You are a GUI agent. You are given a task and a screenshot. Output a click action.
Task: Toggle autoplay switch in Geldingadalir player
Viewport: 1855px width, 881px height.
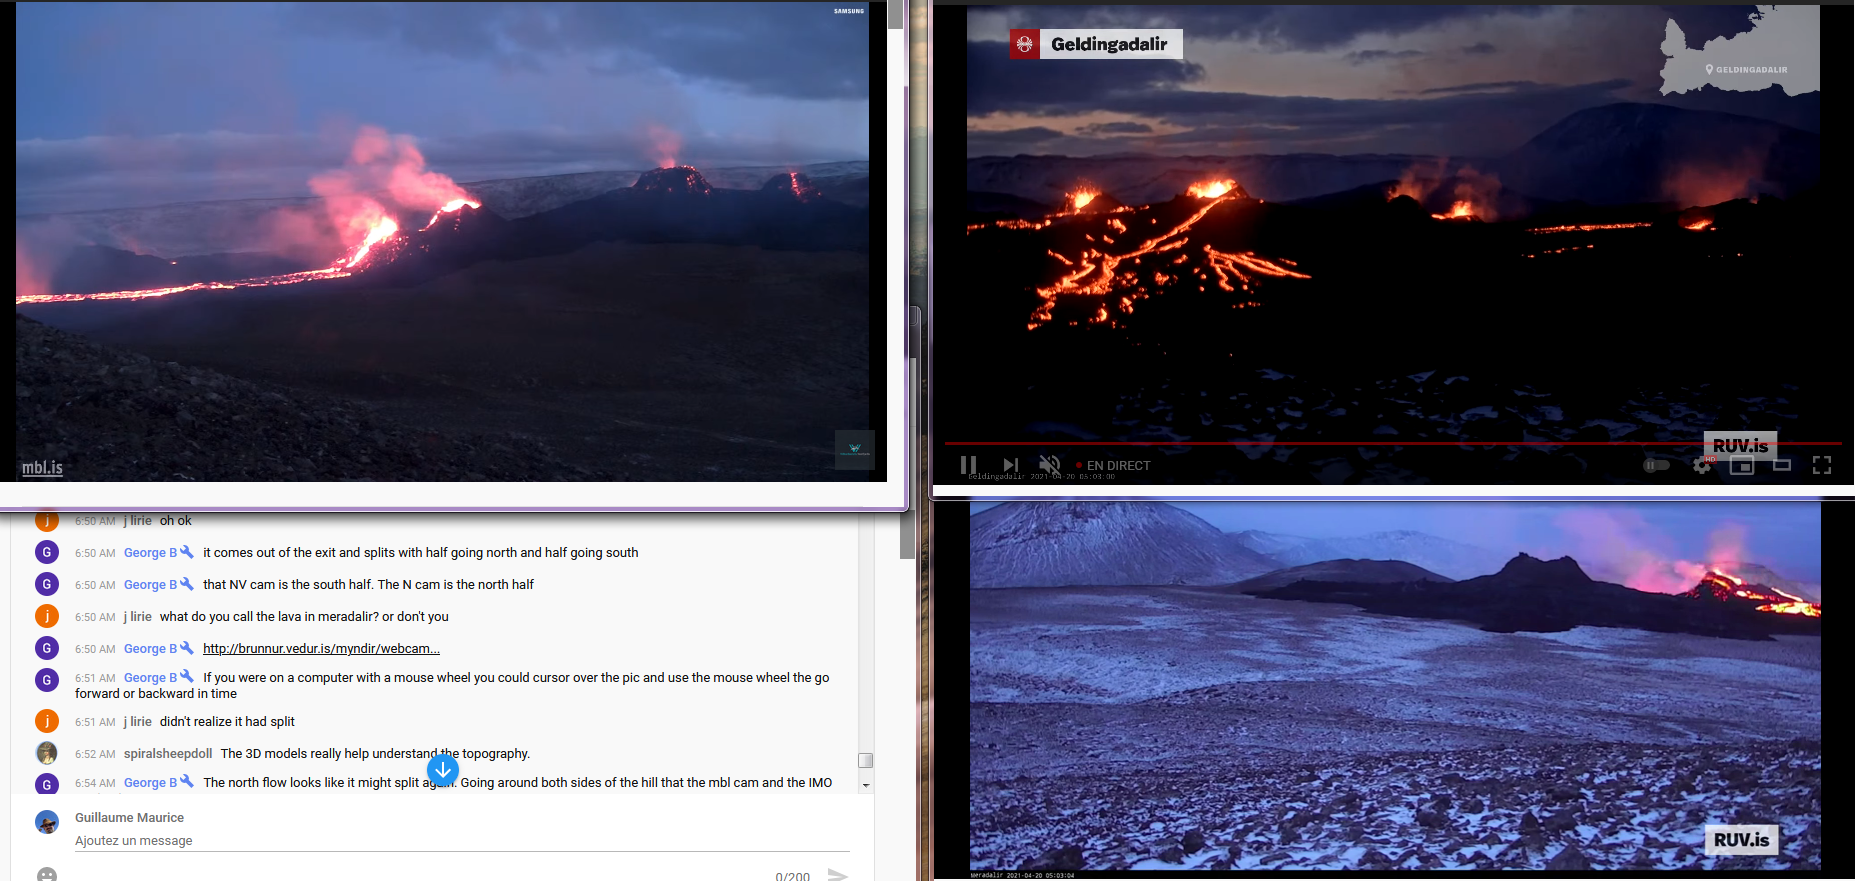[1656, 465]
